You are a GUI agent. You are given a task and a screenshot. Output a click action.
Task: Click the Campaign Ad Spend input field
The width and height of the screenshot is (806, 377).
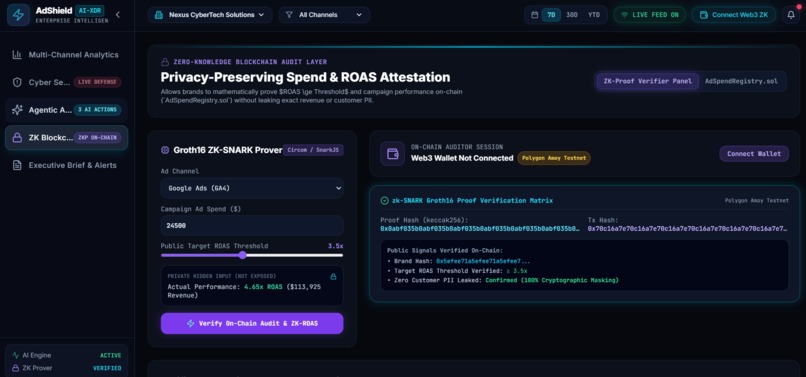(252, 226)
